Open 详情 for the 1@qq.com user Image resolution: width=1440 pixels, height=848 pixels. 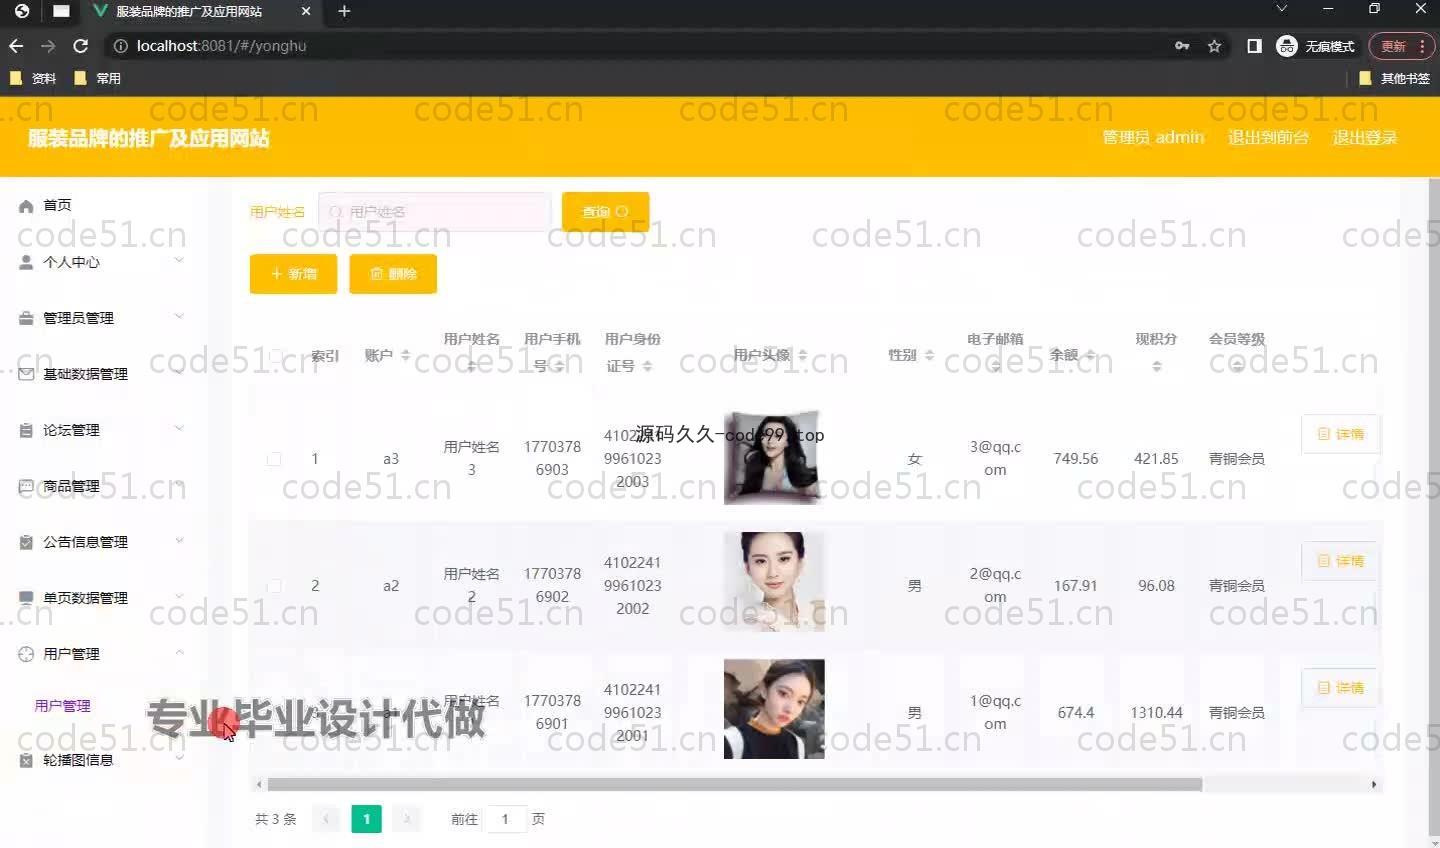[x=1340, y=688]
